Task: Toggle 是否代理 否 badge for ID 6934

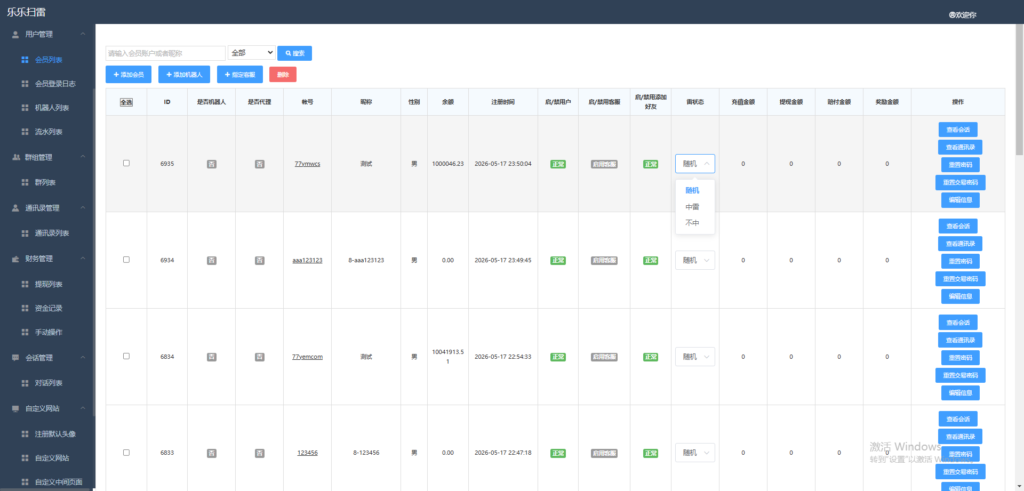Action: pyautogui.click(x=259, y=260)
